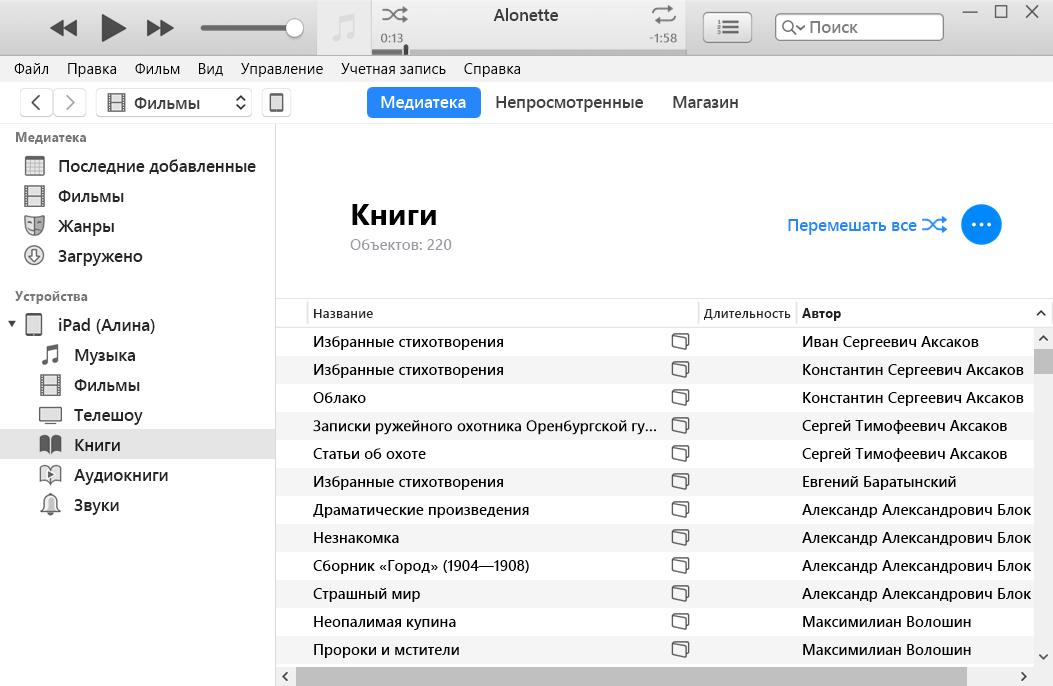This screenshot has width=1053, height=686.
Task: Go back with the left arrow button
Action: (x=37, y=103)
